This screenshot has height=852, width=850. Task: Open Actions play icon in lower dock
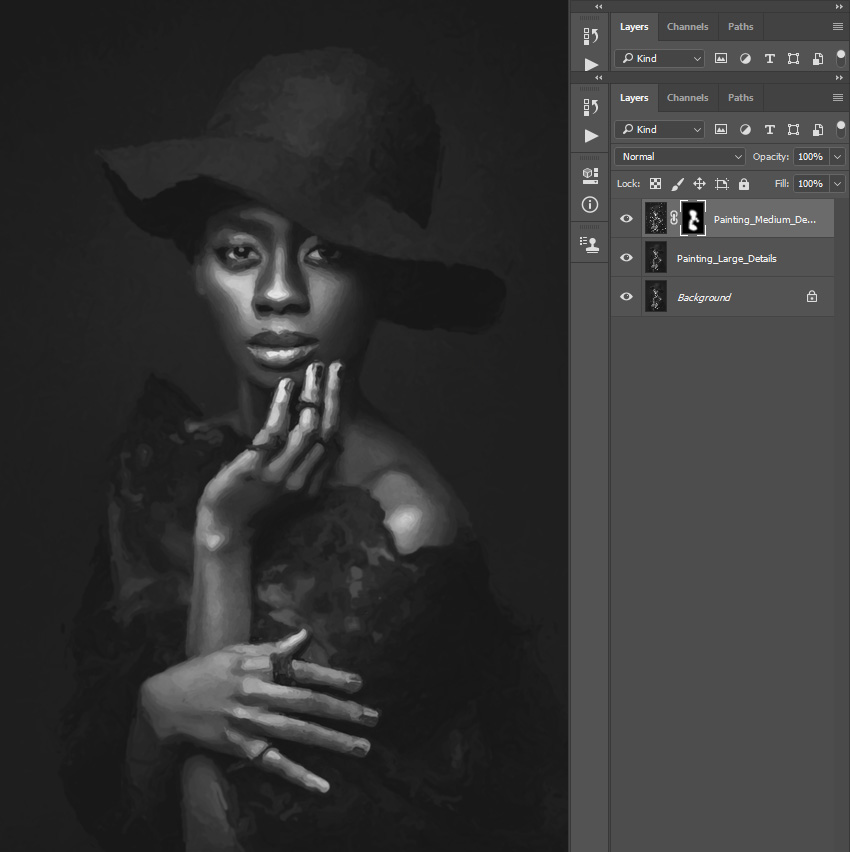(x=591, y=135)
